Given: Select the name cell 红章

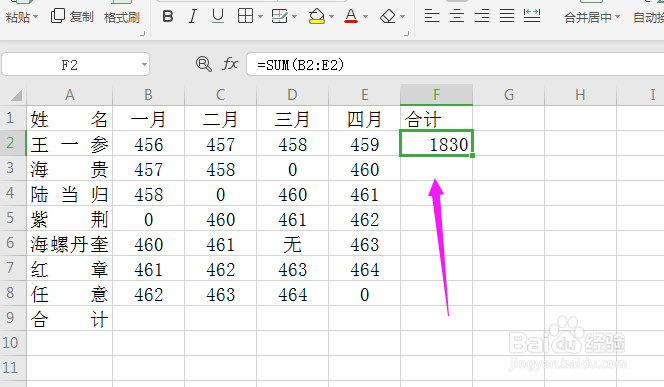Looking at the screenshot, I should pos(70,268).
